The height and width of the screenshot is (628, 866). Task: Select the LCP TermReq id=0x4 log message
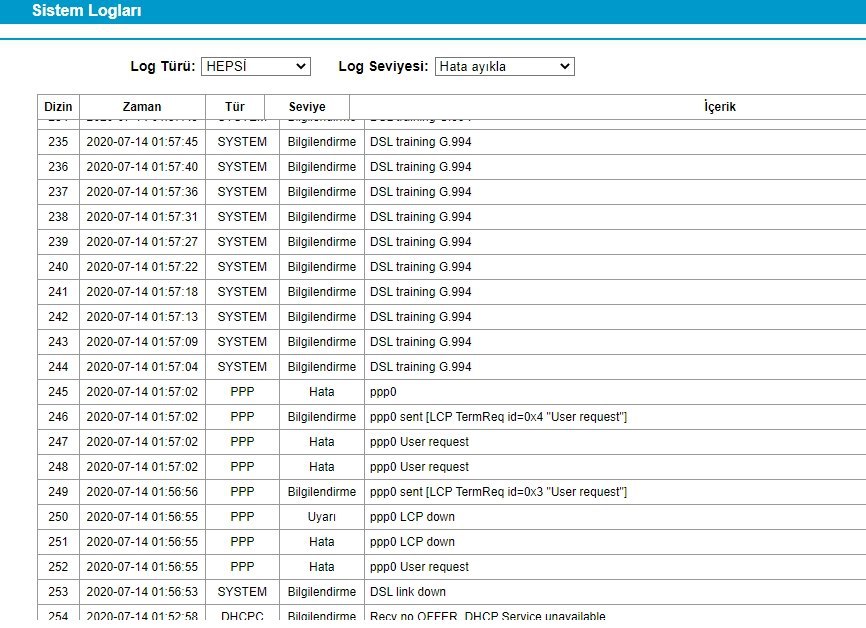click(x=498, y=417)
